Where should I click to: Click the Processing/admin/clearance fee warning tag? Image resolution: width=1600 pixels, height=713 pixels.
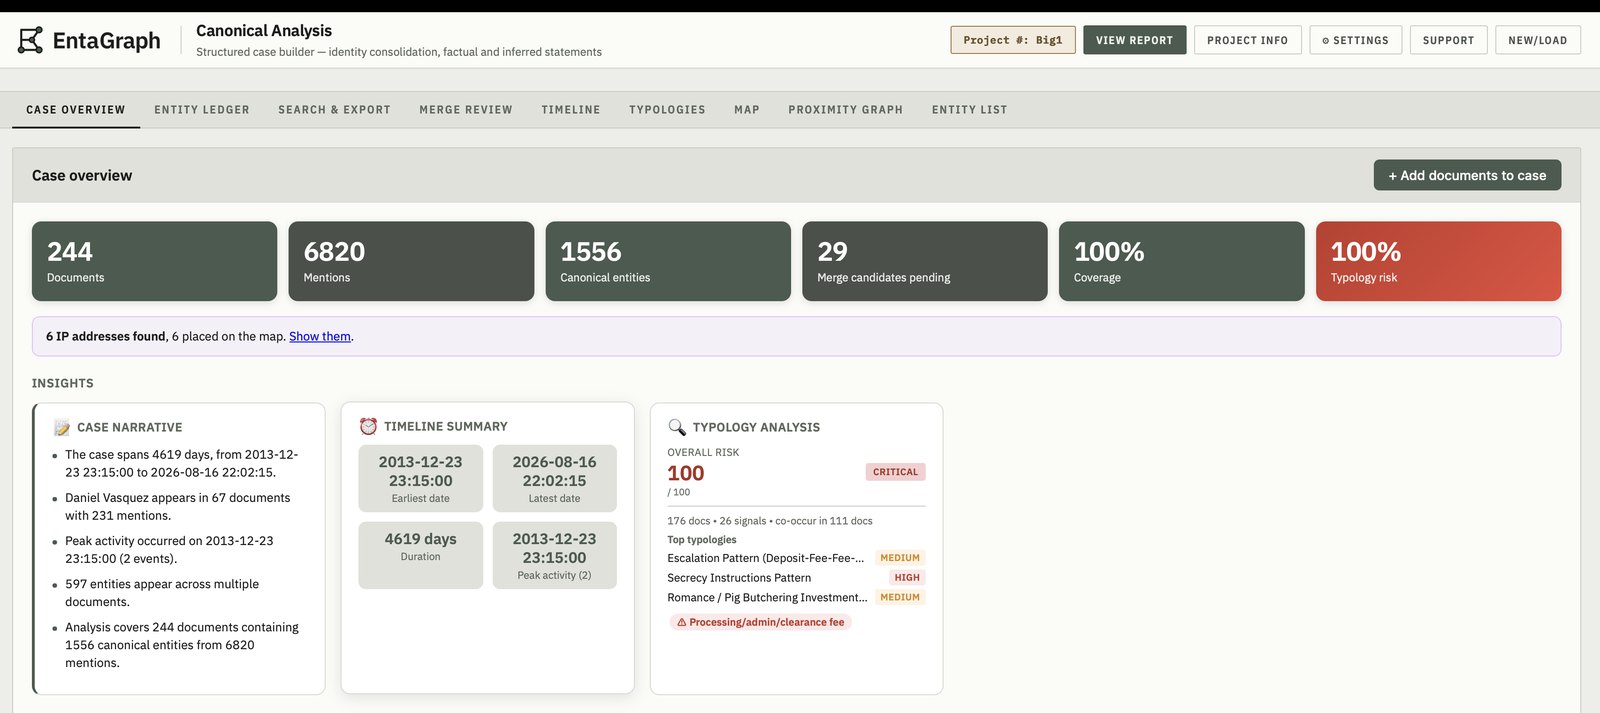click(760, 622)
